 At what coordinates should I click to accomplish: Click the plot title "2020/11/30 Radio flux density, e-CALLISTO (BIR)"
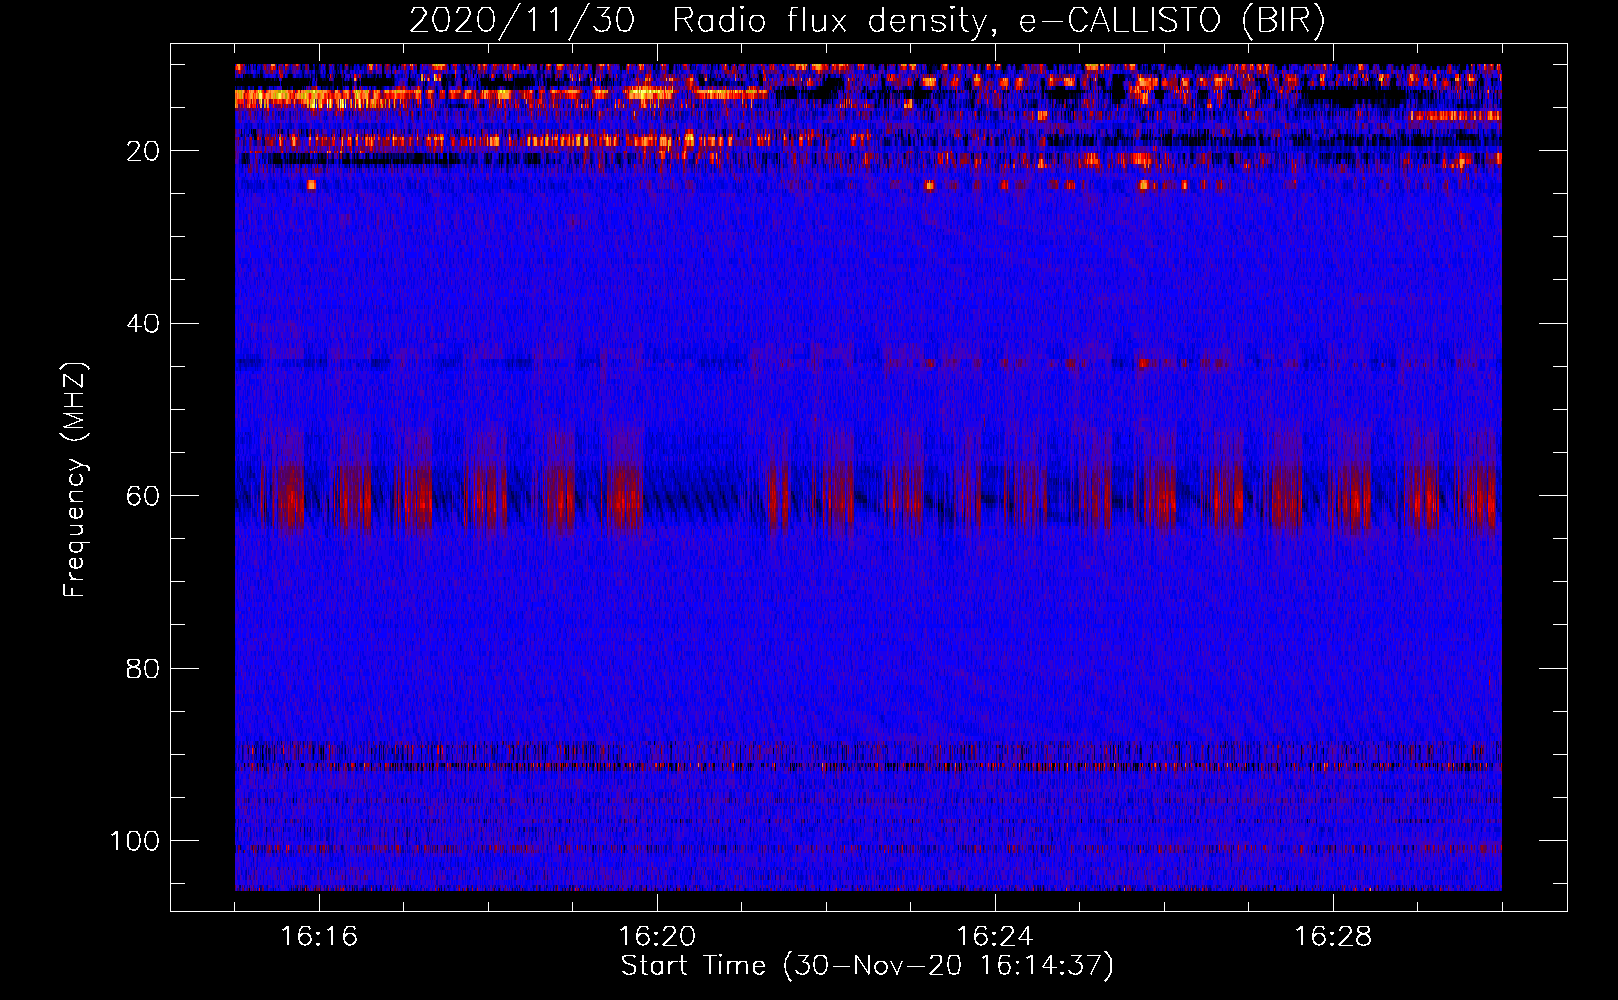coord(867,21)
